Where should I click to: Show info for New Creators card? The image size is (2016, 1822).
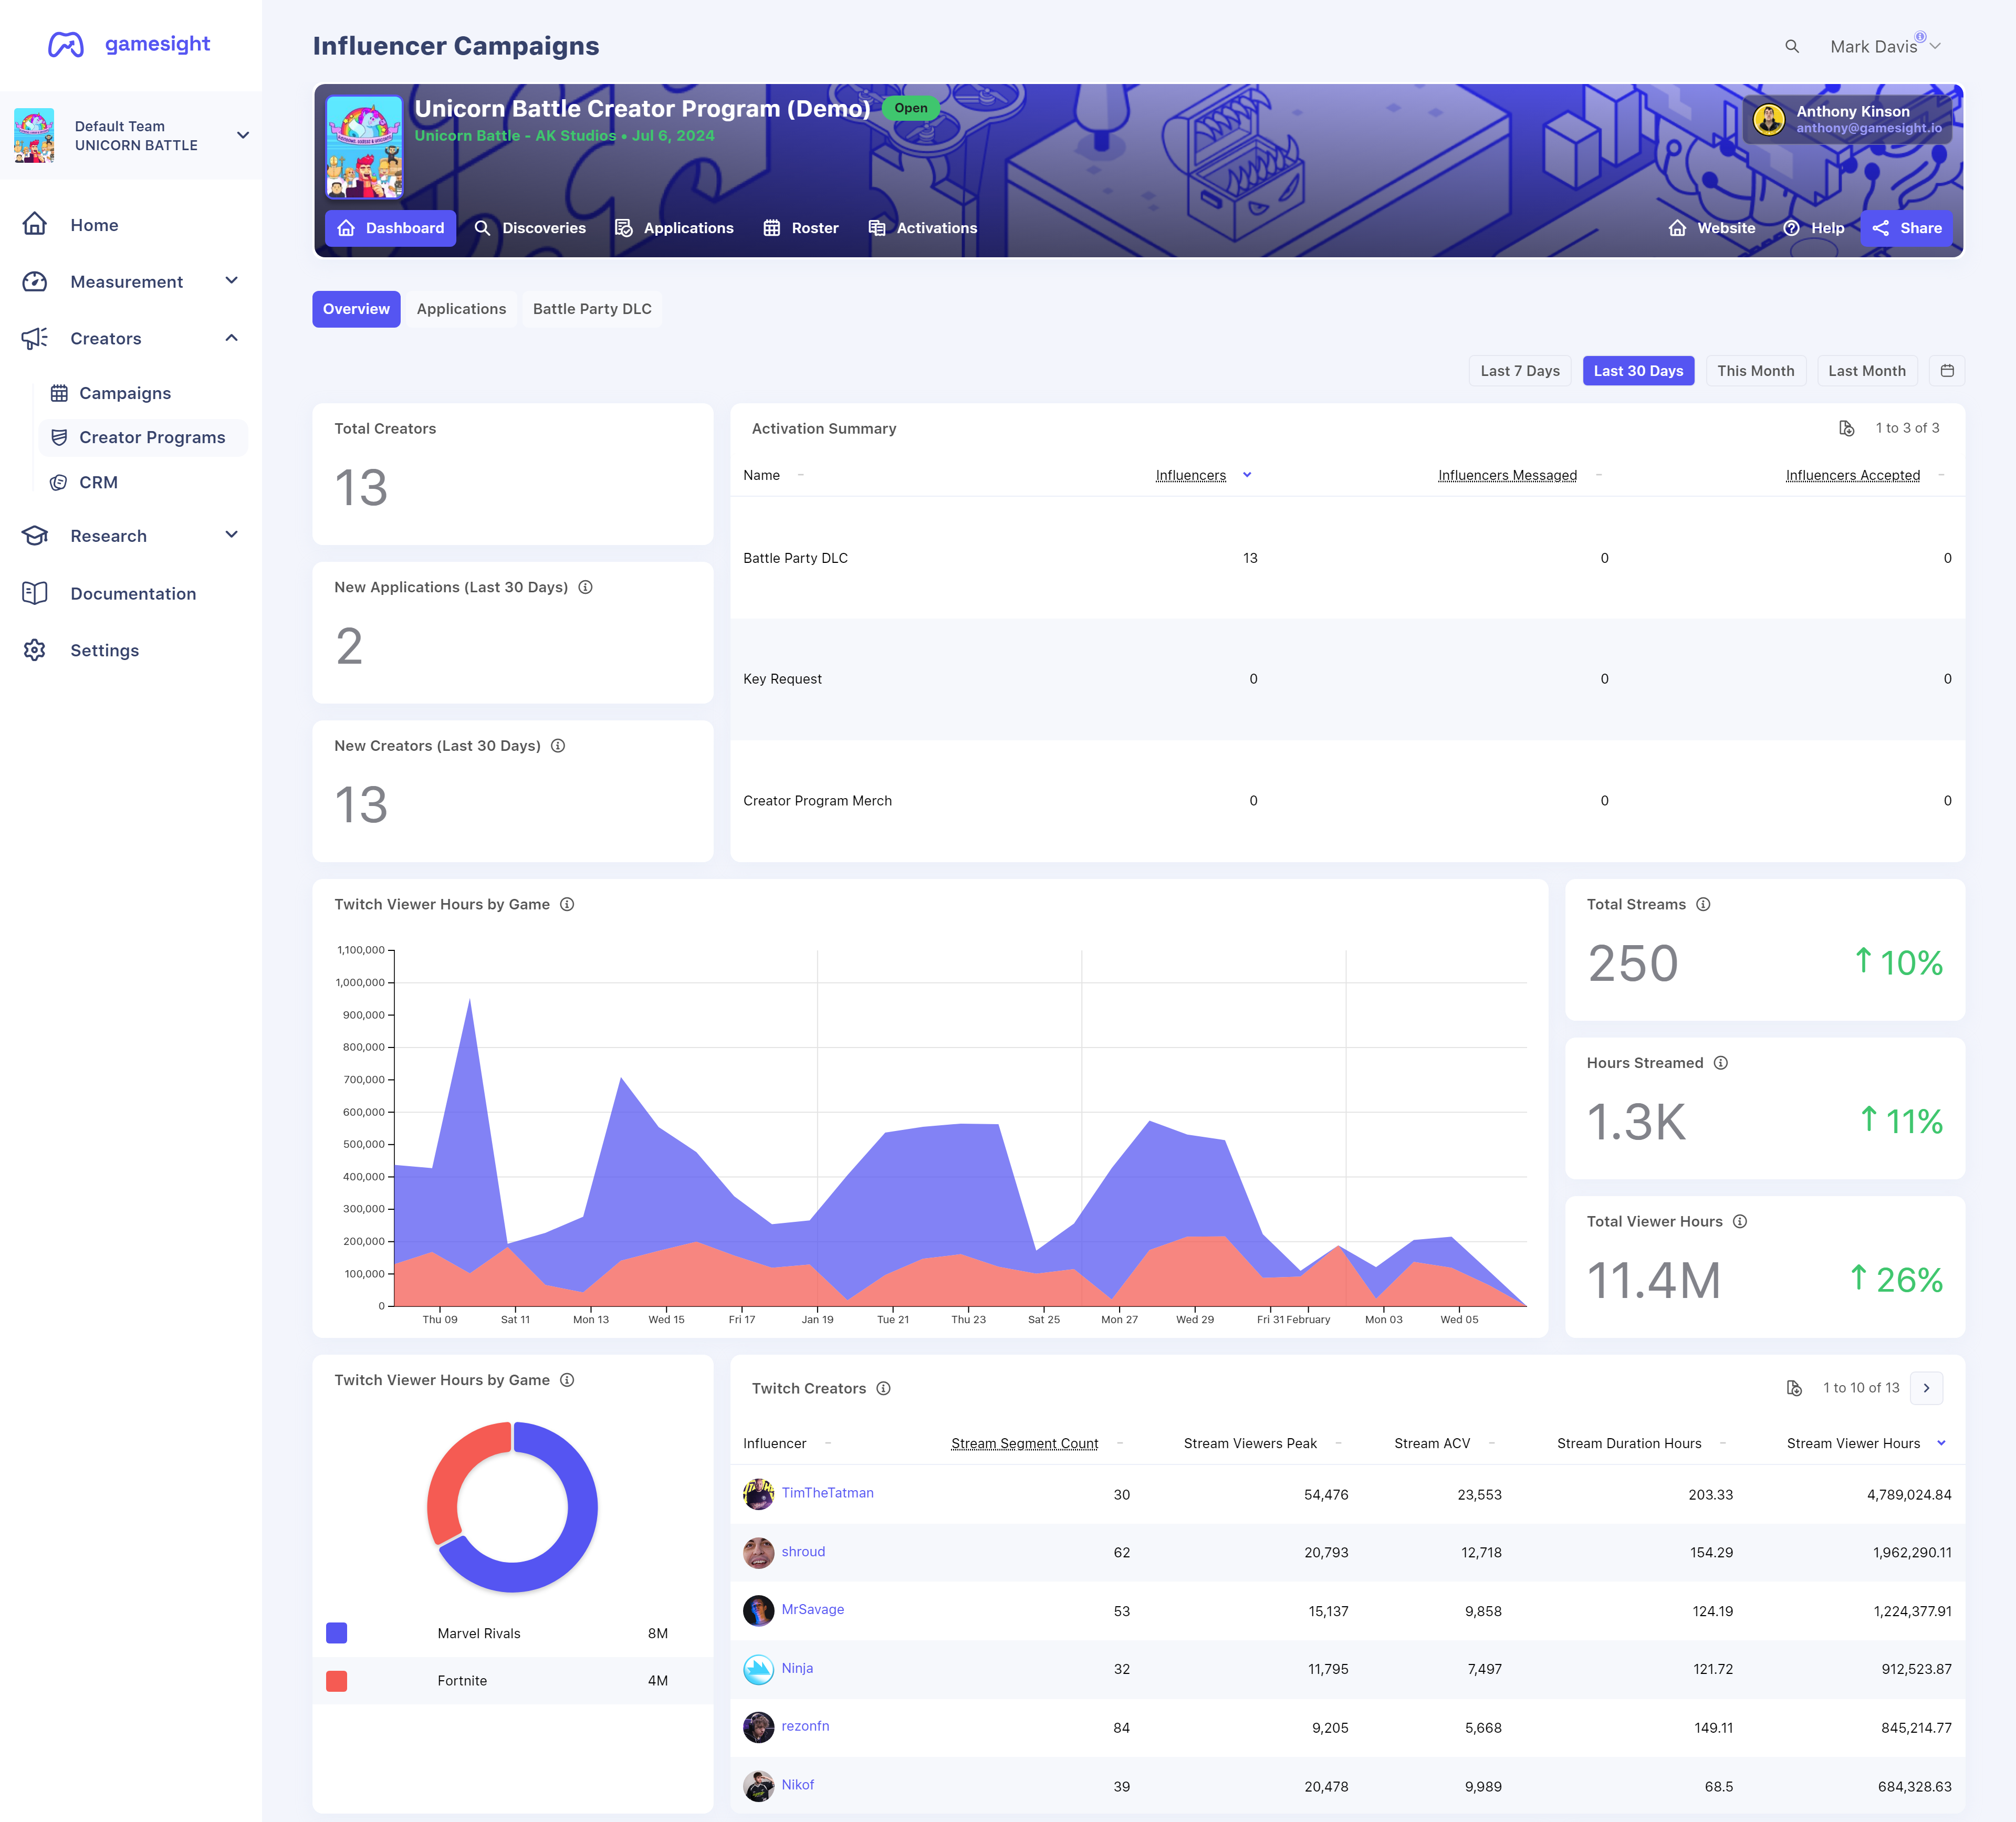(558, 746)
